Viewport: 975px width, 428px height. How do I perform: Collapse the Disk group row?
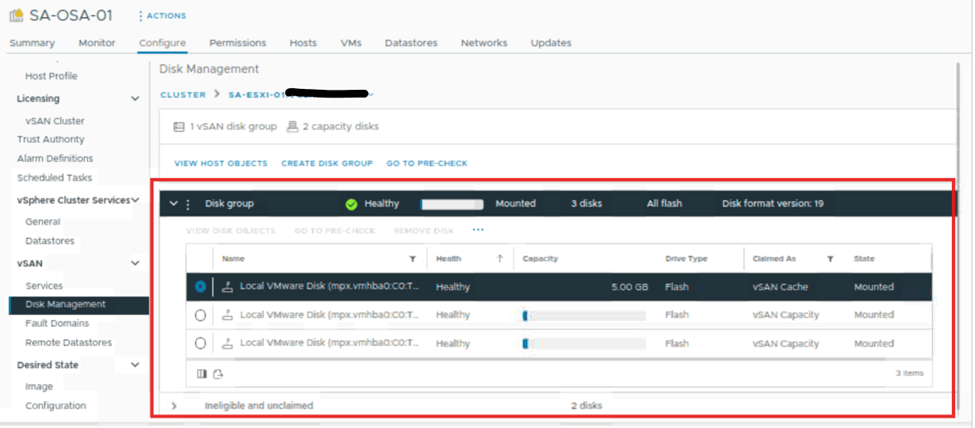coord(174,204)
